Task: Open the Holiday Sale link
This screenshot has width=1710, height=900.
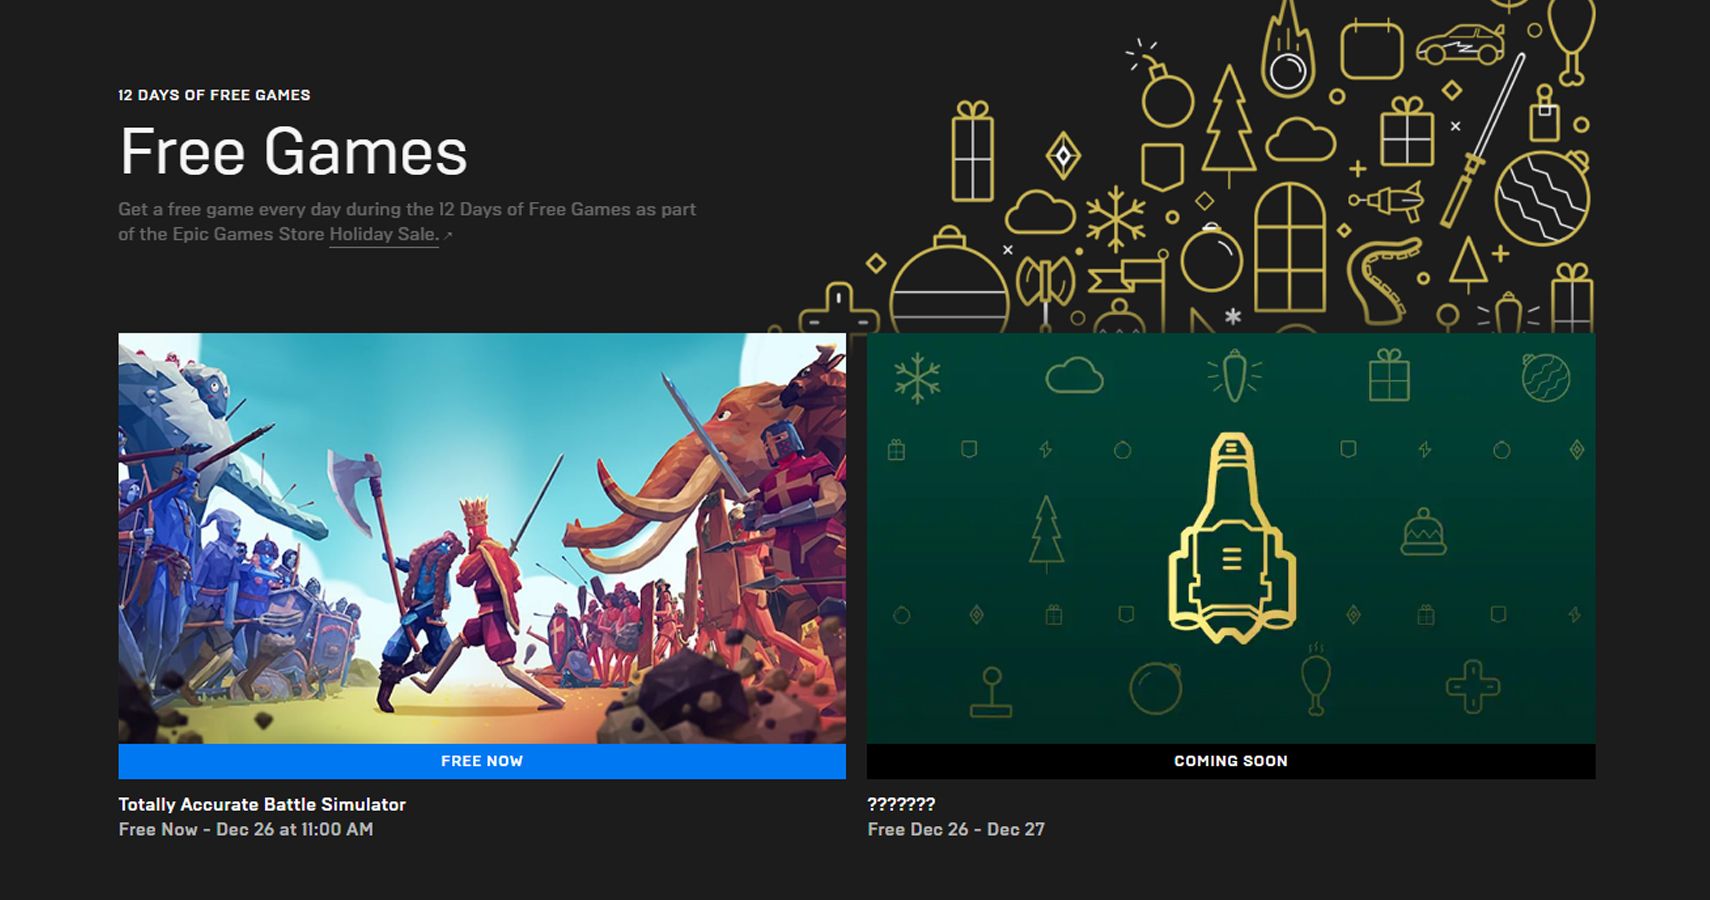Action: tap(383, 234)
